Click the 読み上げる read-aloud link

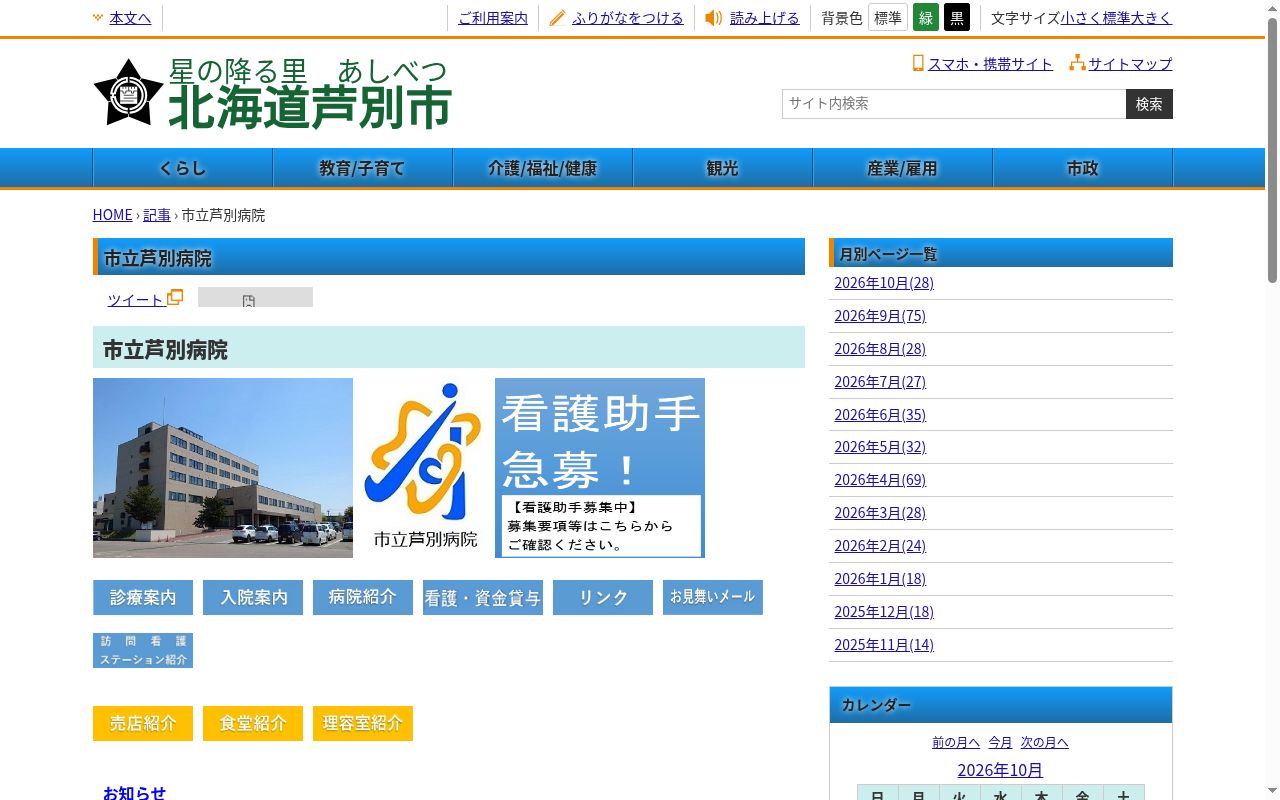765,18
